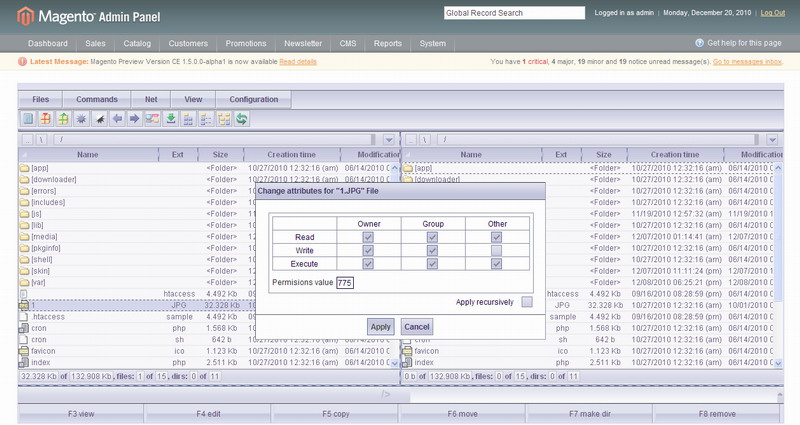The image size is (800, 425).
Task: Select the detailed list view icon
Action: click(206, 119)
